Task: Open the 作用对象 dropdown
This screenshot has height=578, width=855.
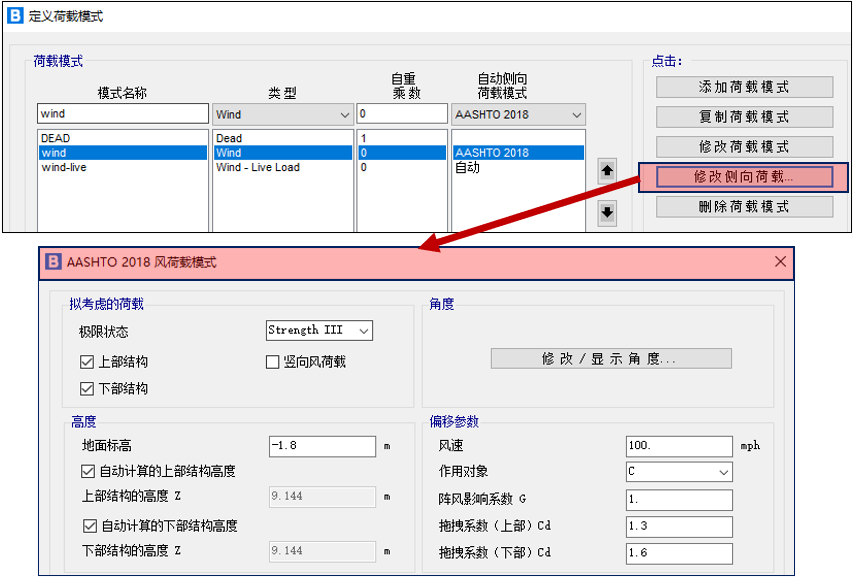Action: point(679,471)
